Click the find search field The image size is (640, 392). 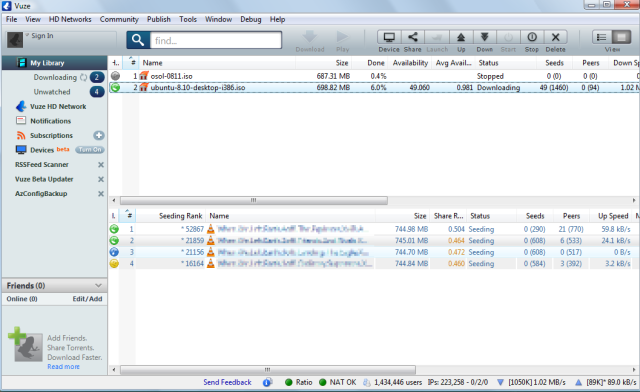click(216, 40)
